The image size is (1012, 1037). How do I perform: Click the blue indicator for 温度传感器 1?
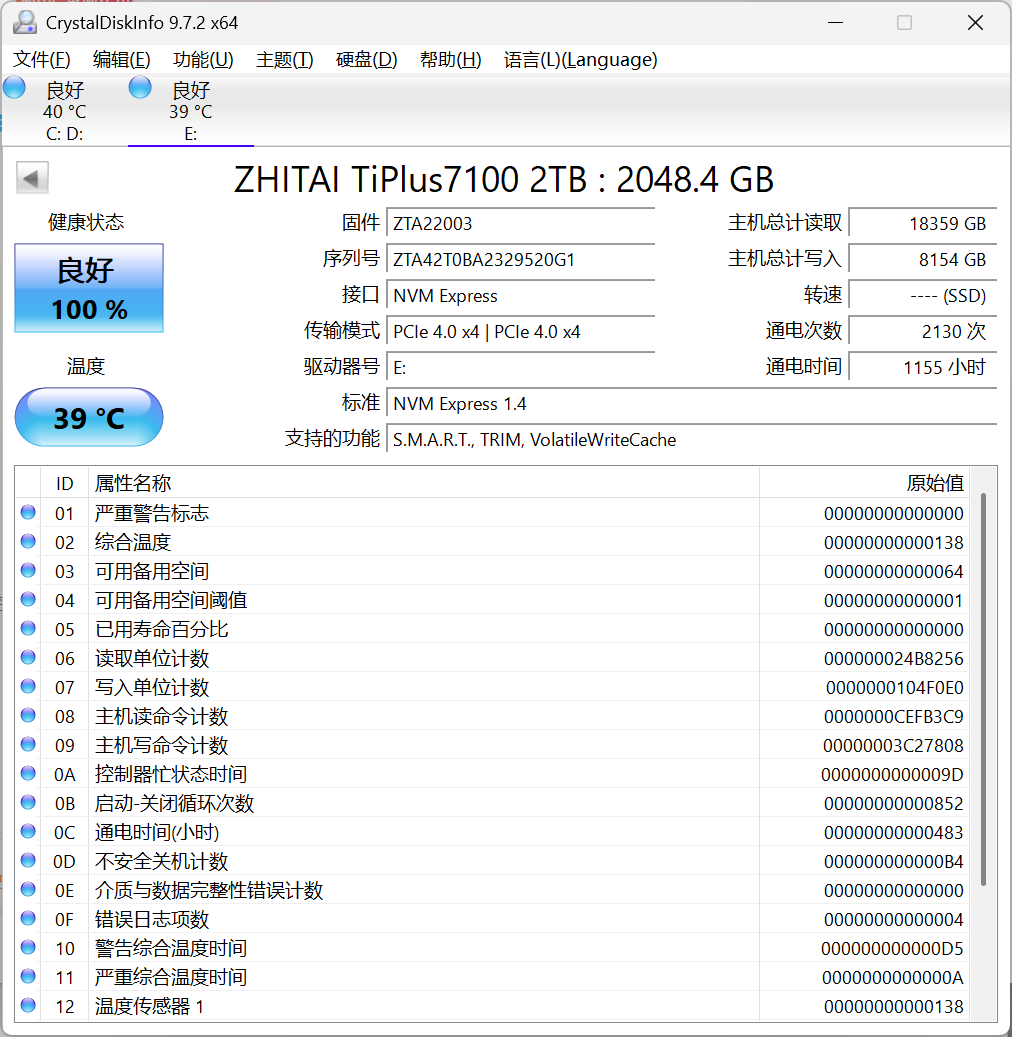pos(29,1007)
